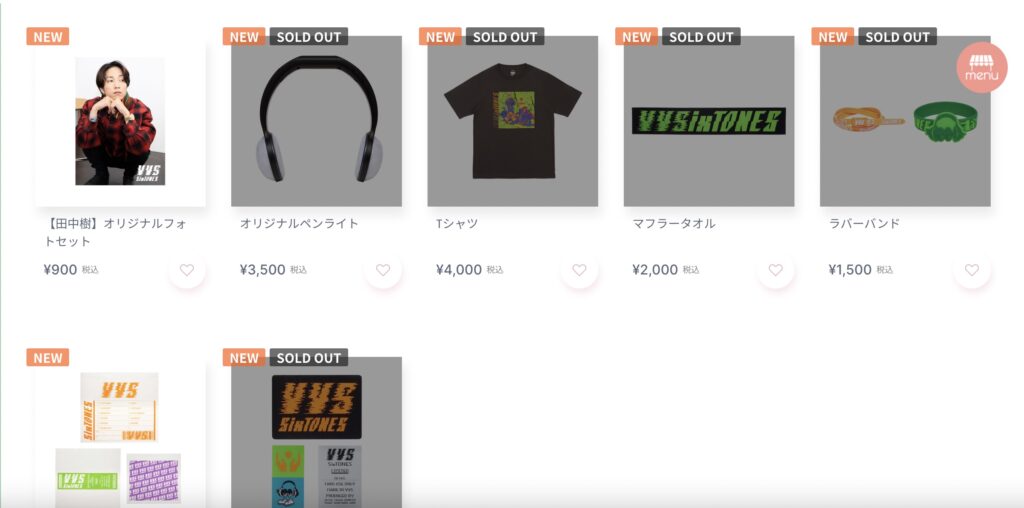
Task: Open the round pink menu button
Action: point(982,67)
